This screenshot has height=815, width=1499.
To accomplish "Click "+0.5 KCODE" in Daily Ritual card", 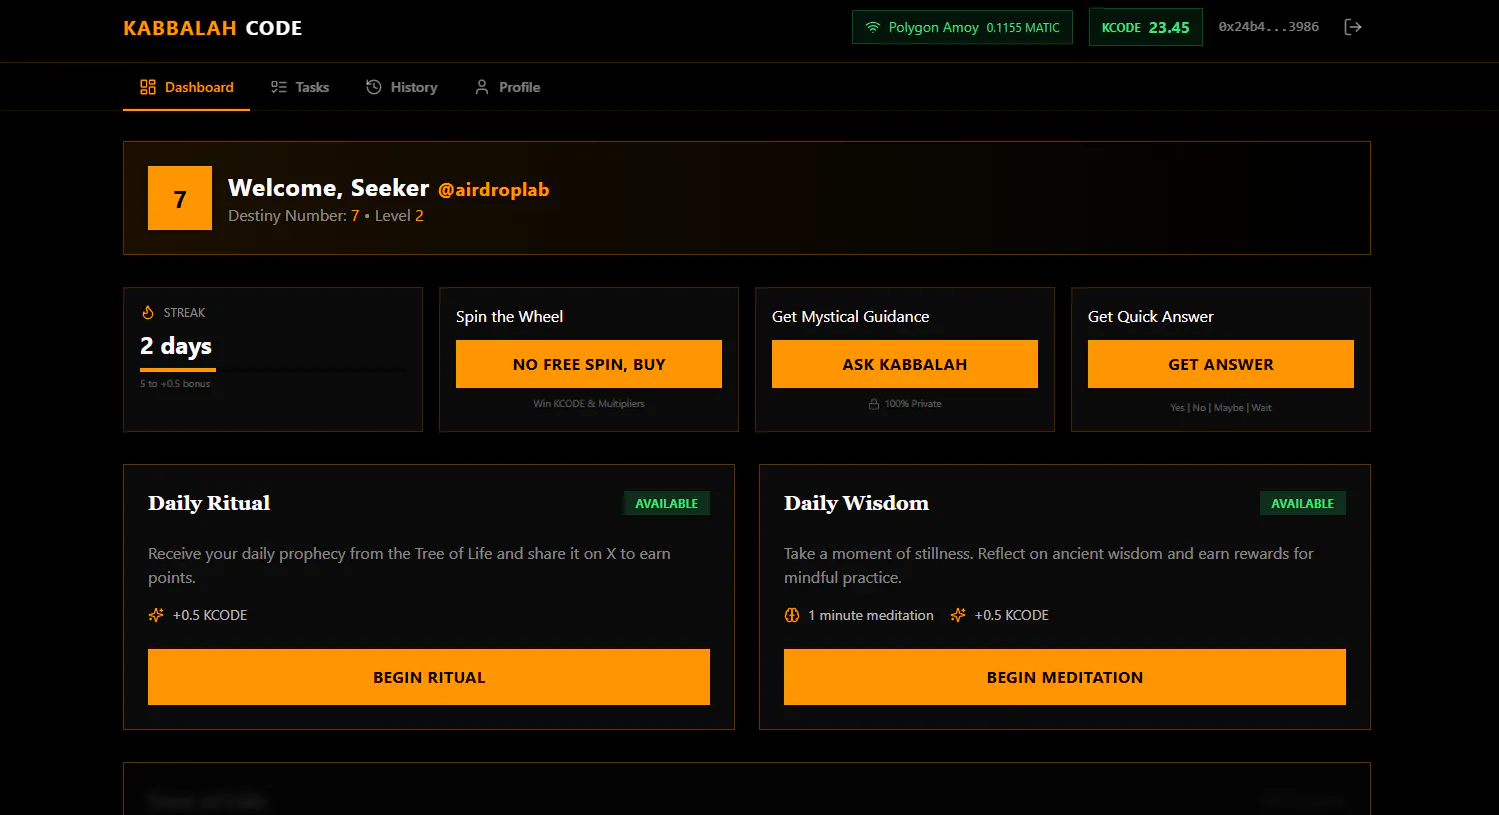I will [210, 615].
